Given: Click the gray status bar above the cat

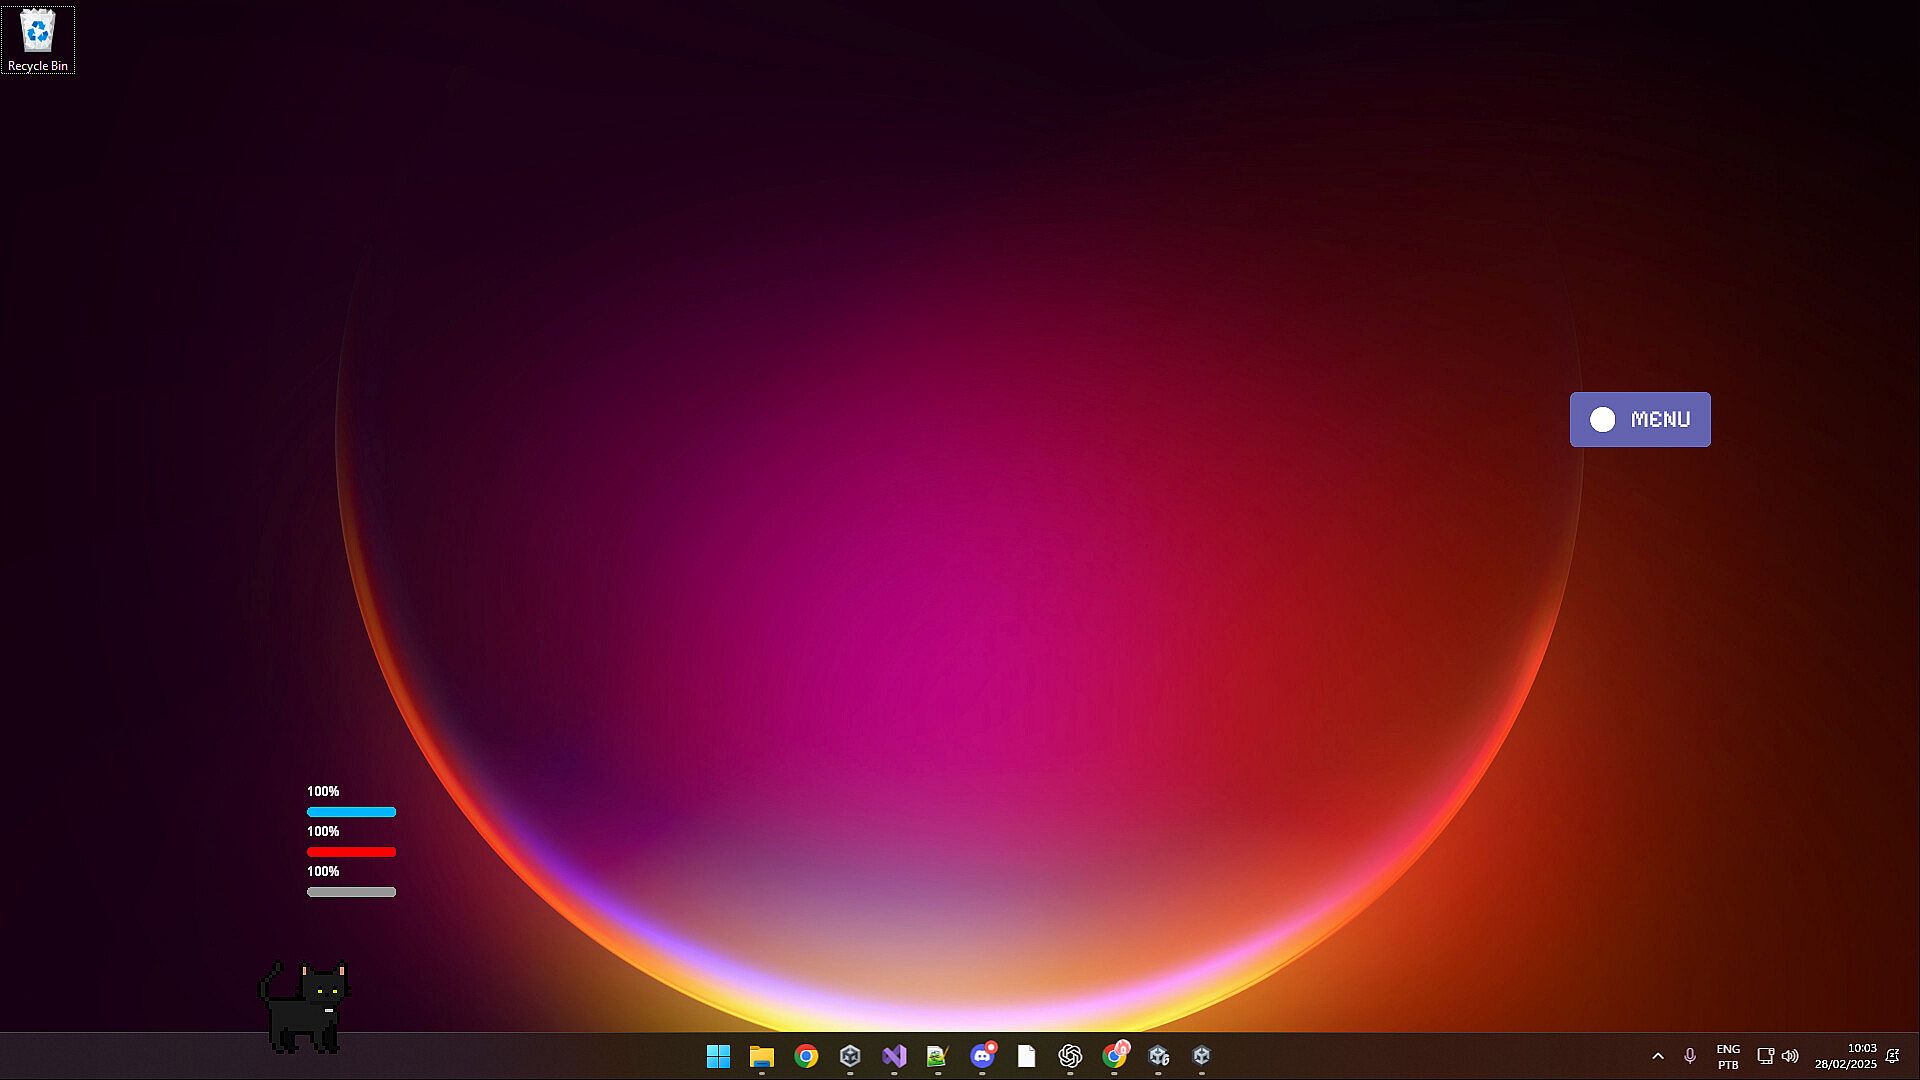Looking at the screenshot, I should point(351,892).
